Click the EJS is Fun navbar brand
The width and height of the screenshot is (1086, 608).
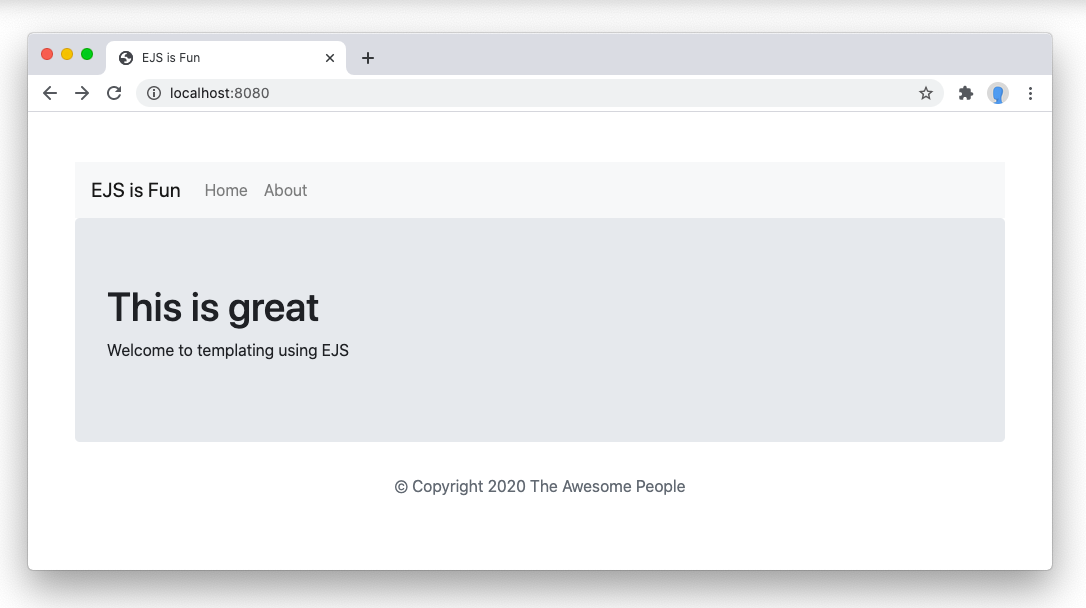coord(136,190)
